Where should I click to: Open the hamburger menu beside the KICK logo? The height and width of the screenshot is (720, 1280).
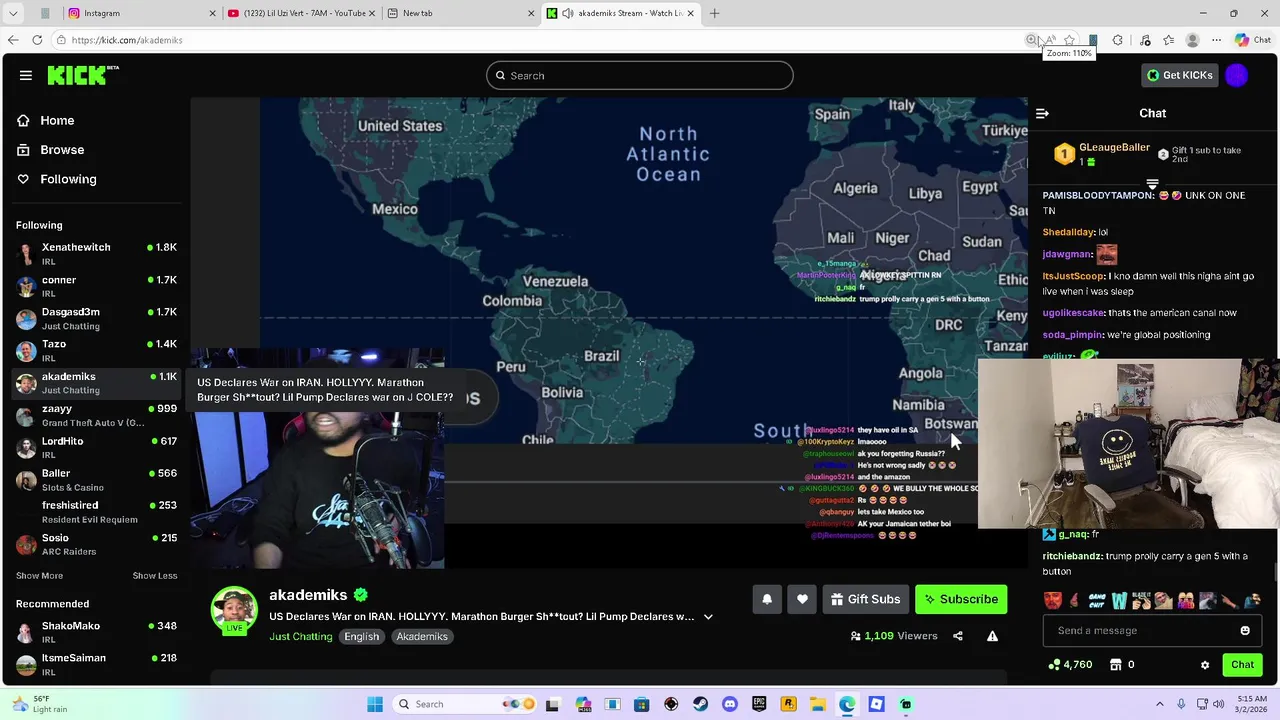[26, 75]
